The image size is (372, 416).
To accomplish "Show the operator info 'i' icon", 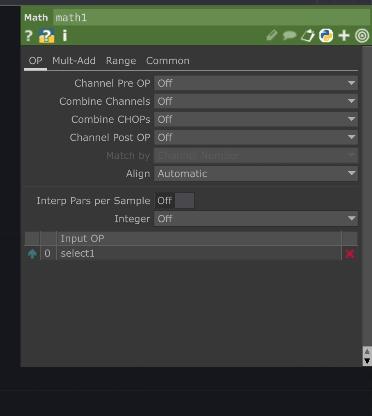I will [x=65, y=36].
